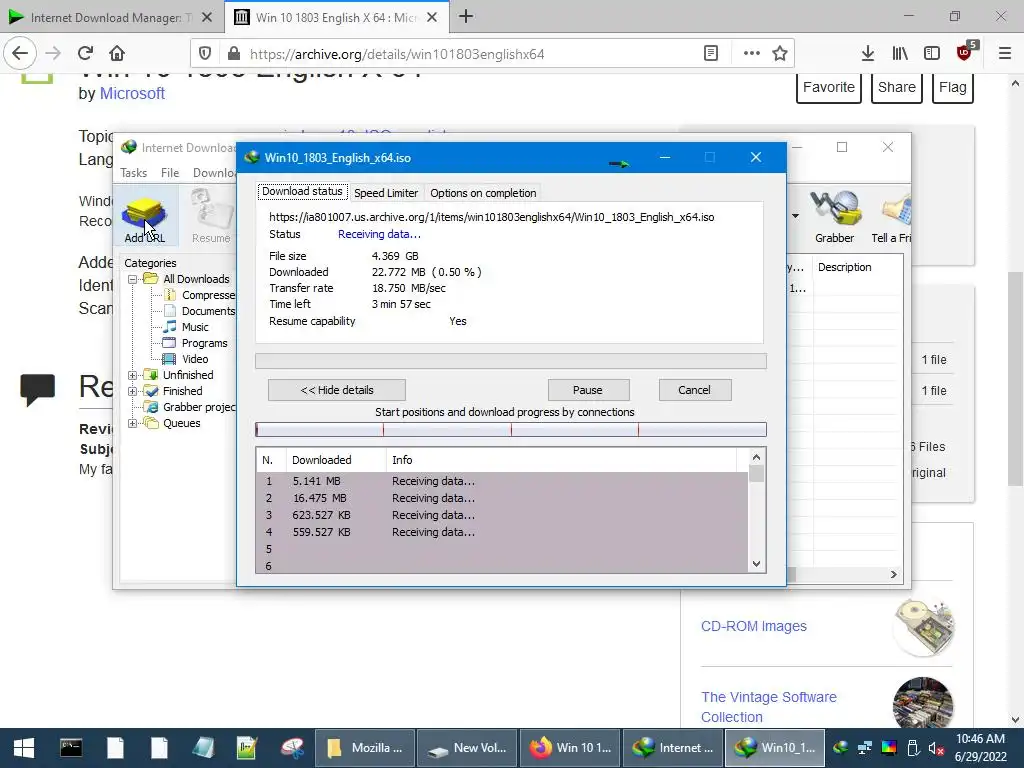Toggle reader view icon in address bar
The height and width of the screenshot is (768, 1024).
(x=711, y=54)
